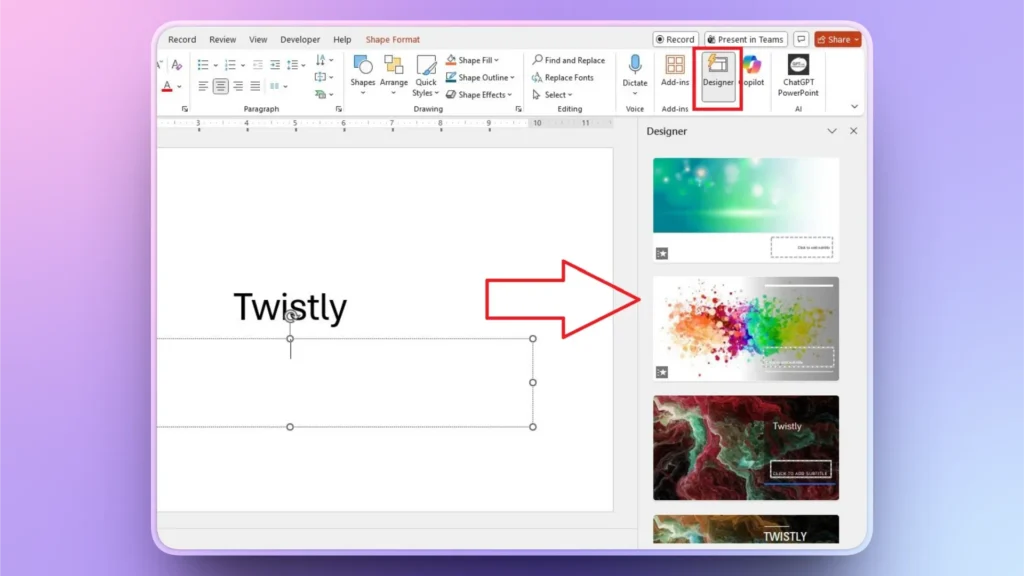Open the Share button

[837, 39]
